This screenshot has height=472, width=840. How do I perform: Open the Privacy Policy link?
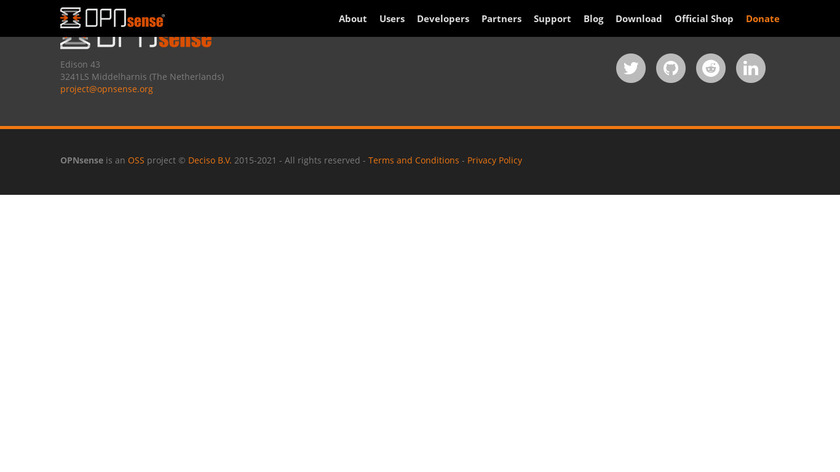tap(494, 160)
